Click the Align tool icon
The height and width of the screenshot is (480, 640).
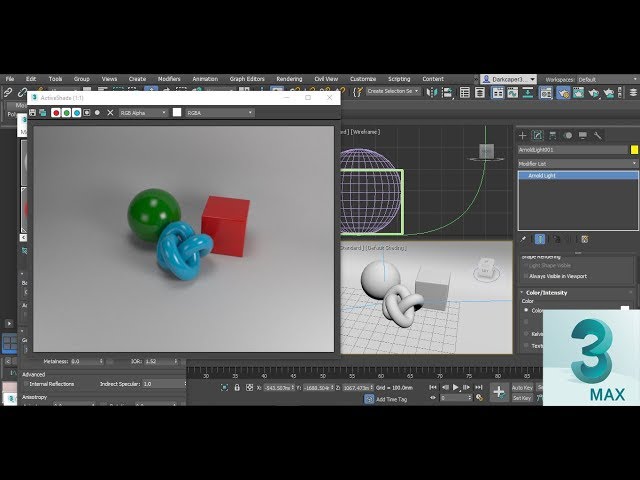(x=448, y=93)
